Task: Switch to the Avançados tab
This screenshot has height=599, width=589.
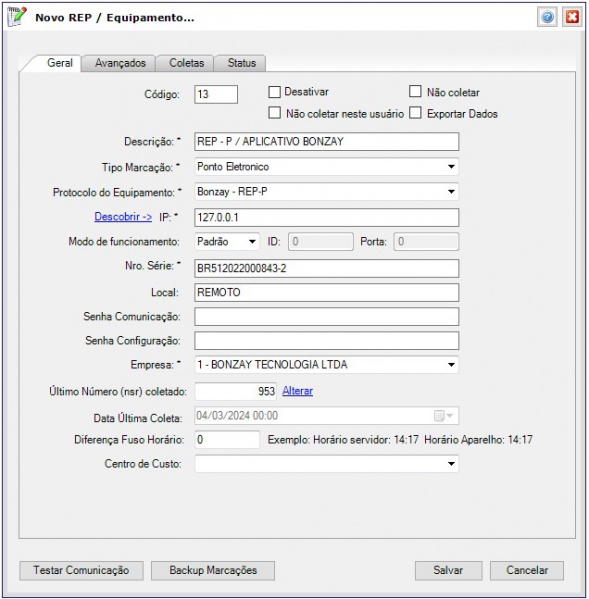Action: (120, 63)
